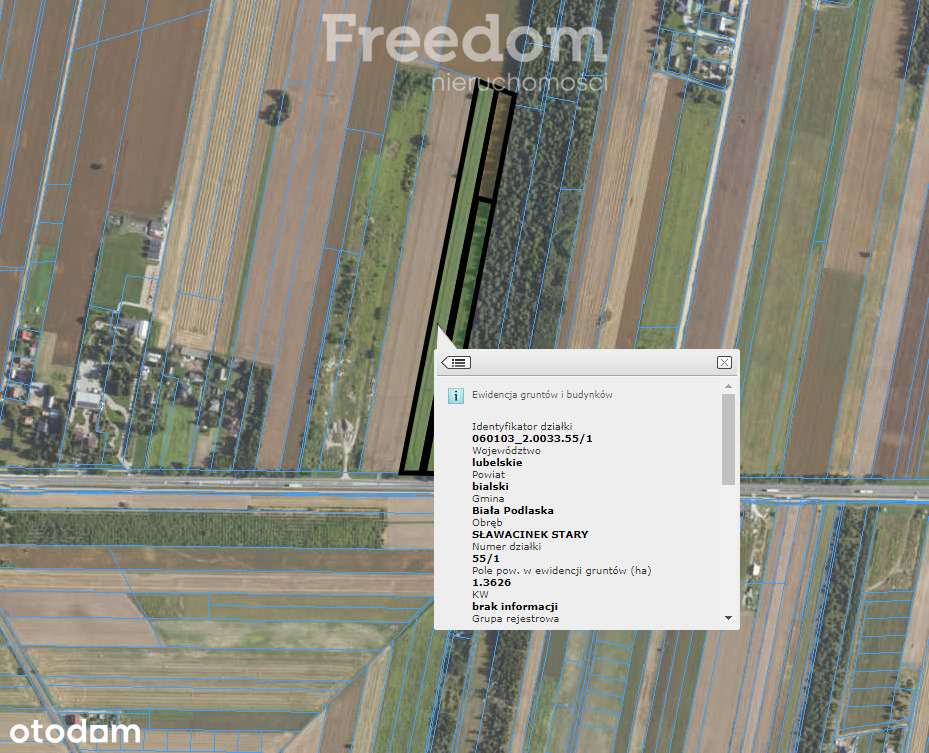
Task: Close the parcel information popup
Action: pos(724,363)
